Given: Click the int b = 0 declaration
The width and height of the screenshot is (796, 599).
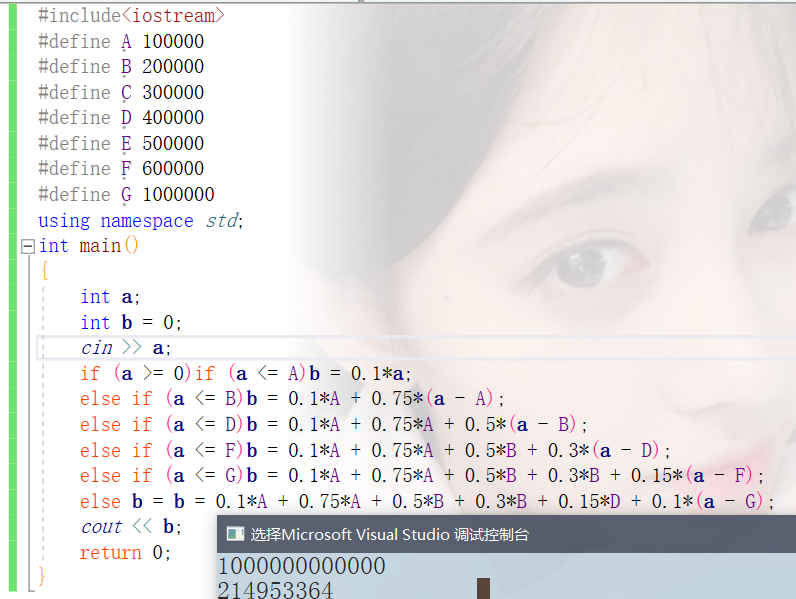Looking at the screenshot, I should [x=131, y=322].
